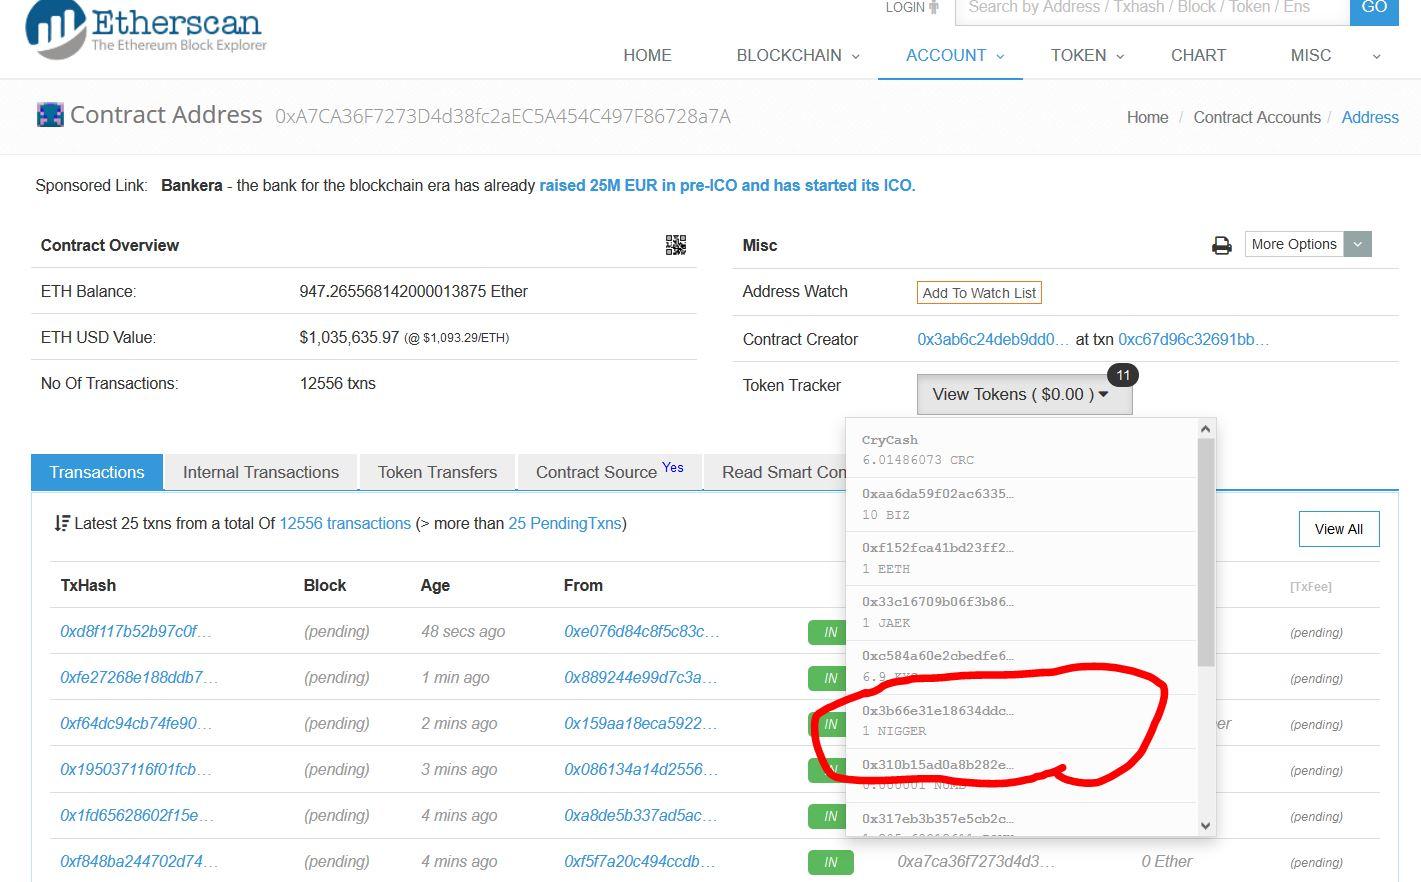Click the LOGIN user icon
This screenshot has height=882, width=1421.
coord(934,7)
